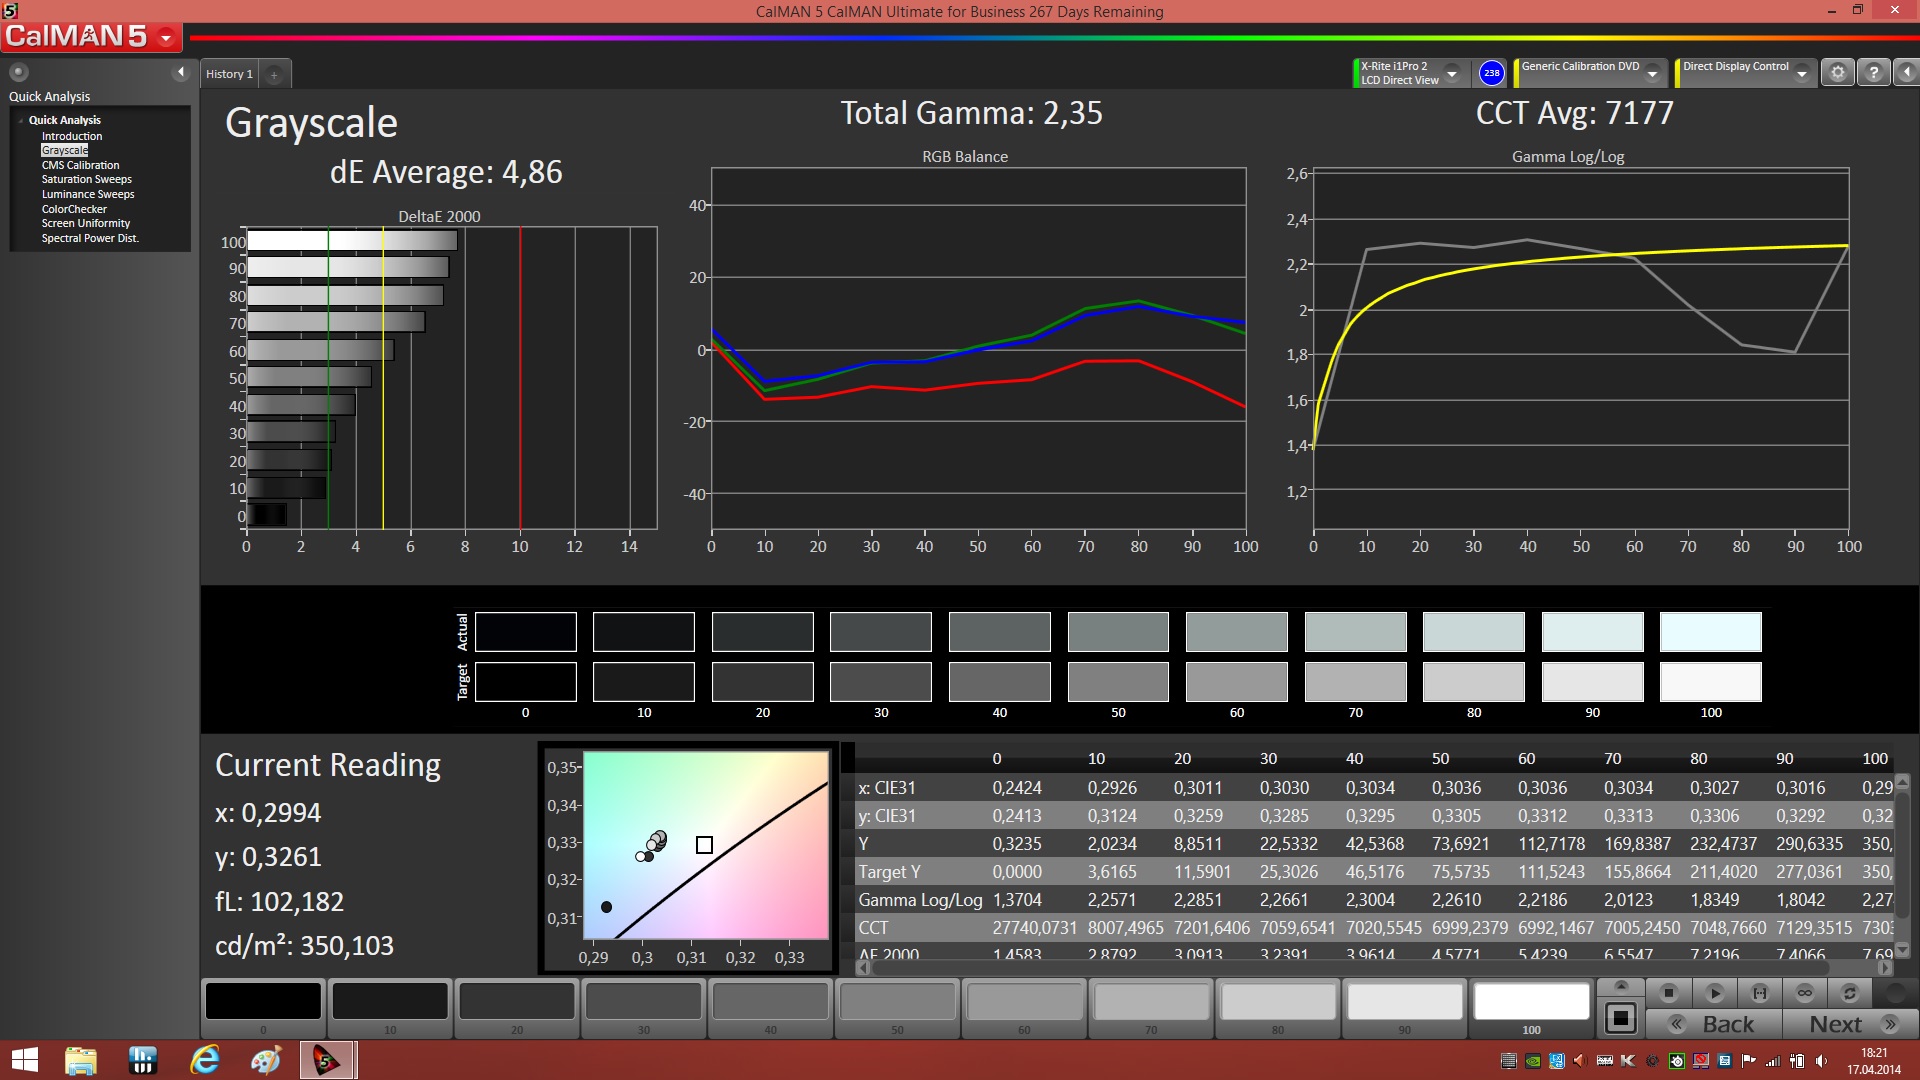Click the infinity continuous read icon
1920x1080 pixels.
(1804, 993)
